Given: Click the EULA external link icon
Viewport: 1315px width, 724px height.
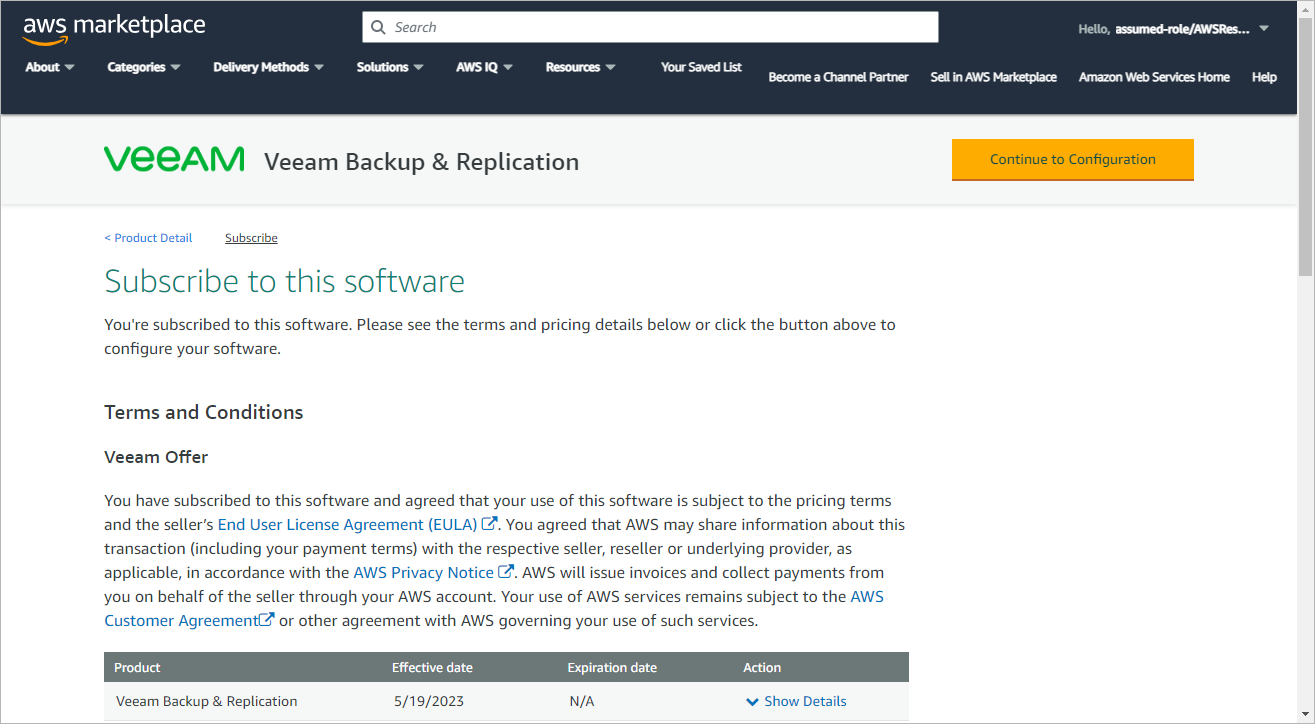Looking at the screenshot, I should [490, 523].
